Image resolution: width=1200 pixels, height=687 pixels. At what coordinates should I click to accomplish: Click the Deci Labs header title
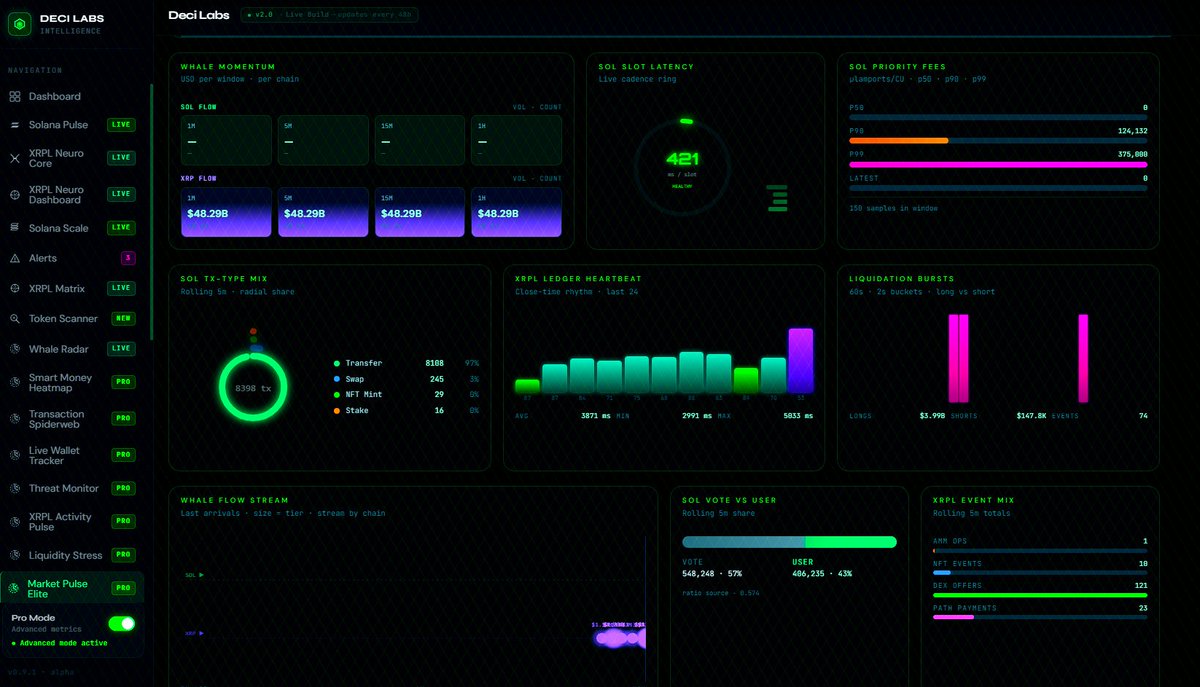click(x=198, y=15)
